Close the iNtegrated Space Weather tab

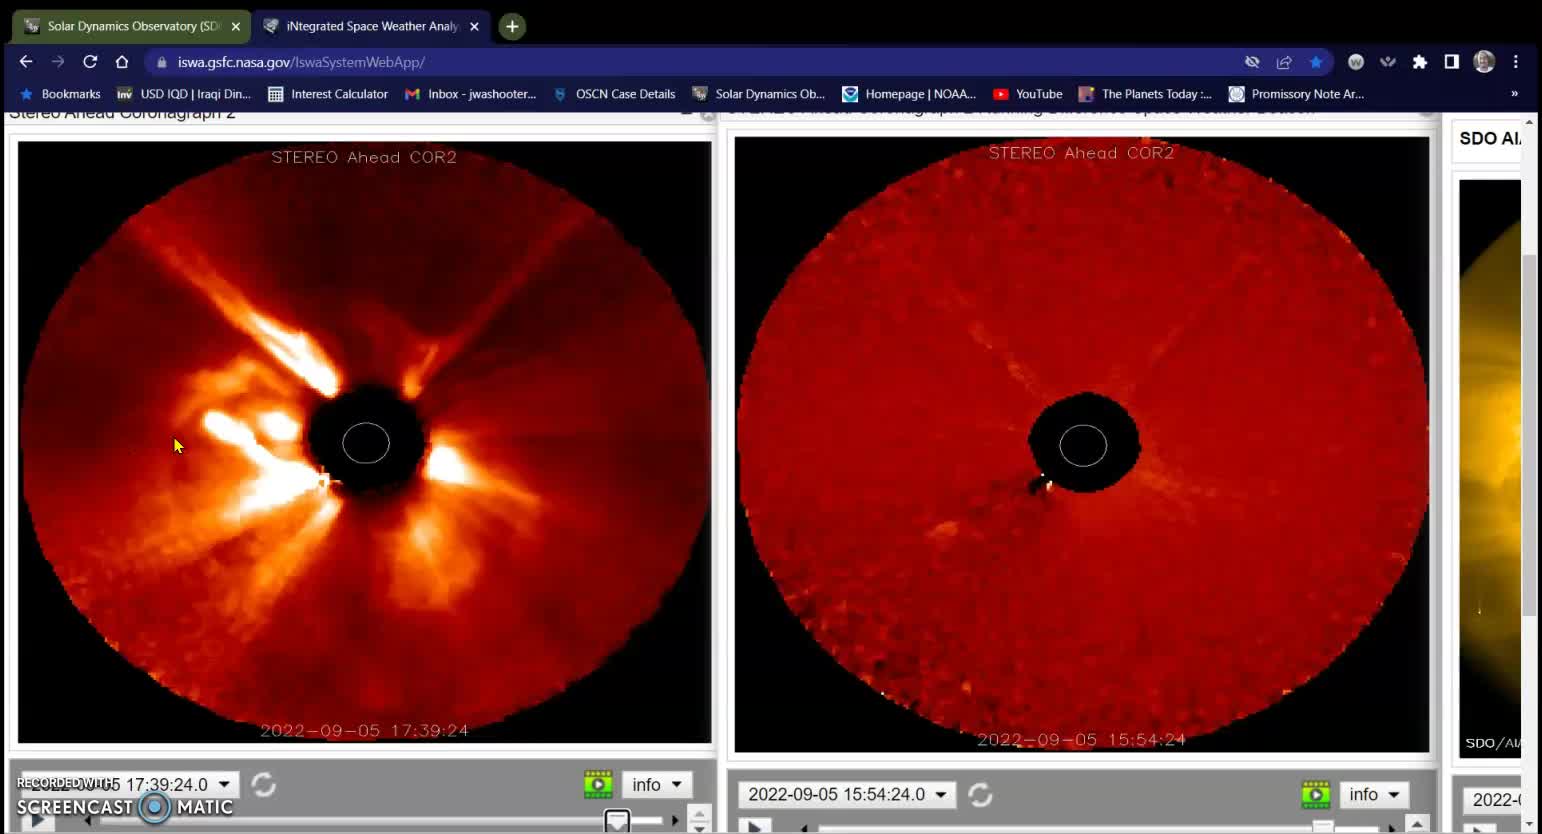475,27
